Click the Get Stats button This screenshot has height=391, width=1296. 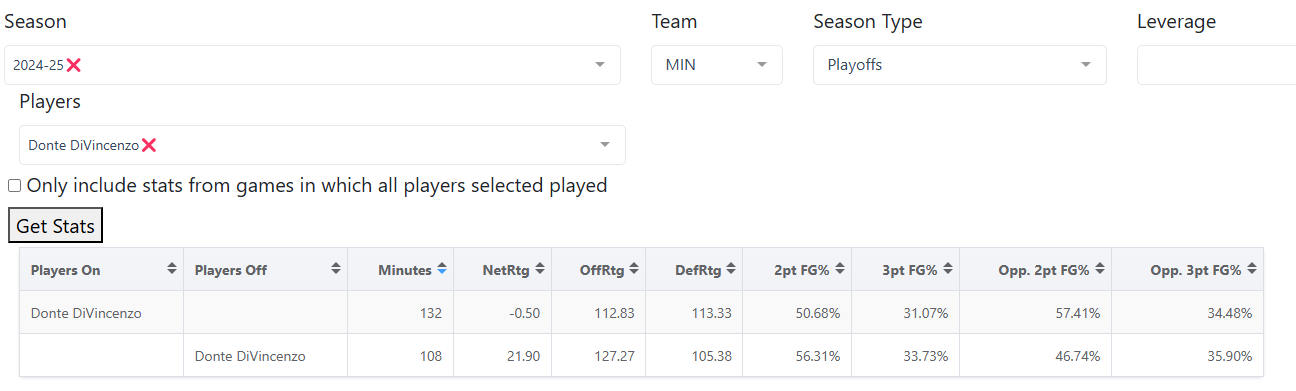click(x=55, y=226)
